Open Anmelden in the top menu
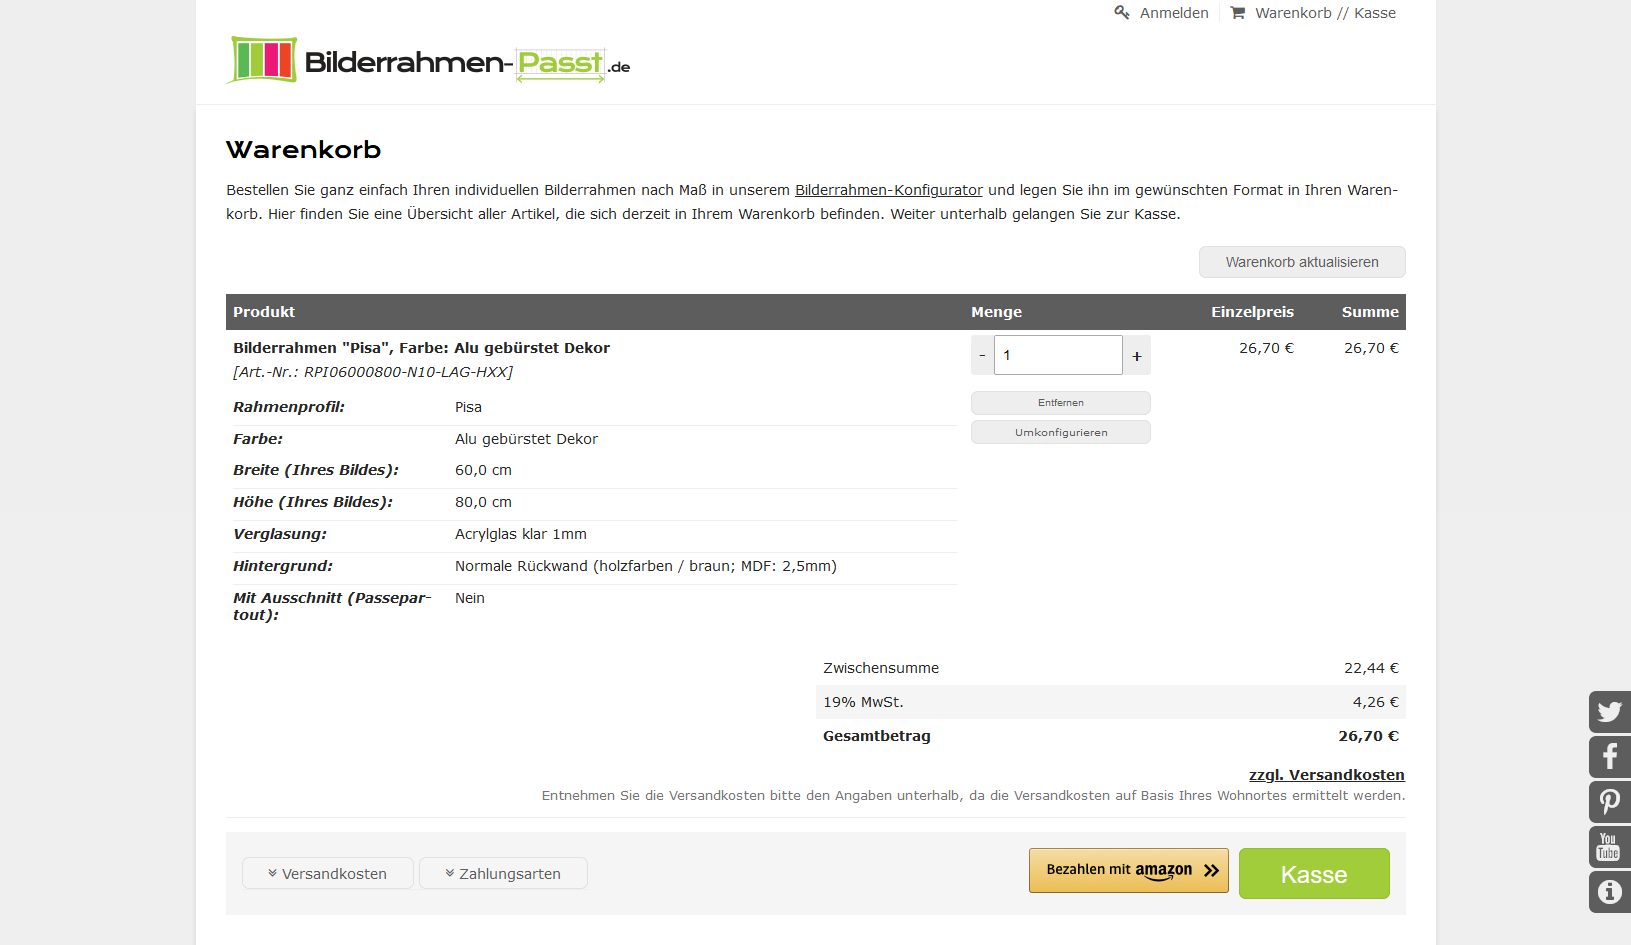The width and height of the screenshot is (1631, 945). point(1174,13)
